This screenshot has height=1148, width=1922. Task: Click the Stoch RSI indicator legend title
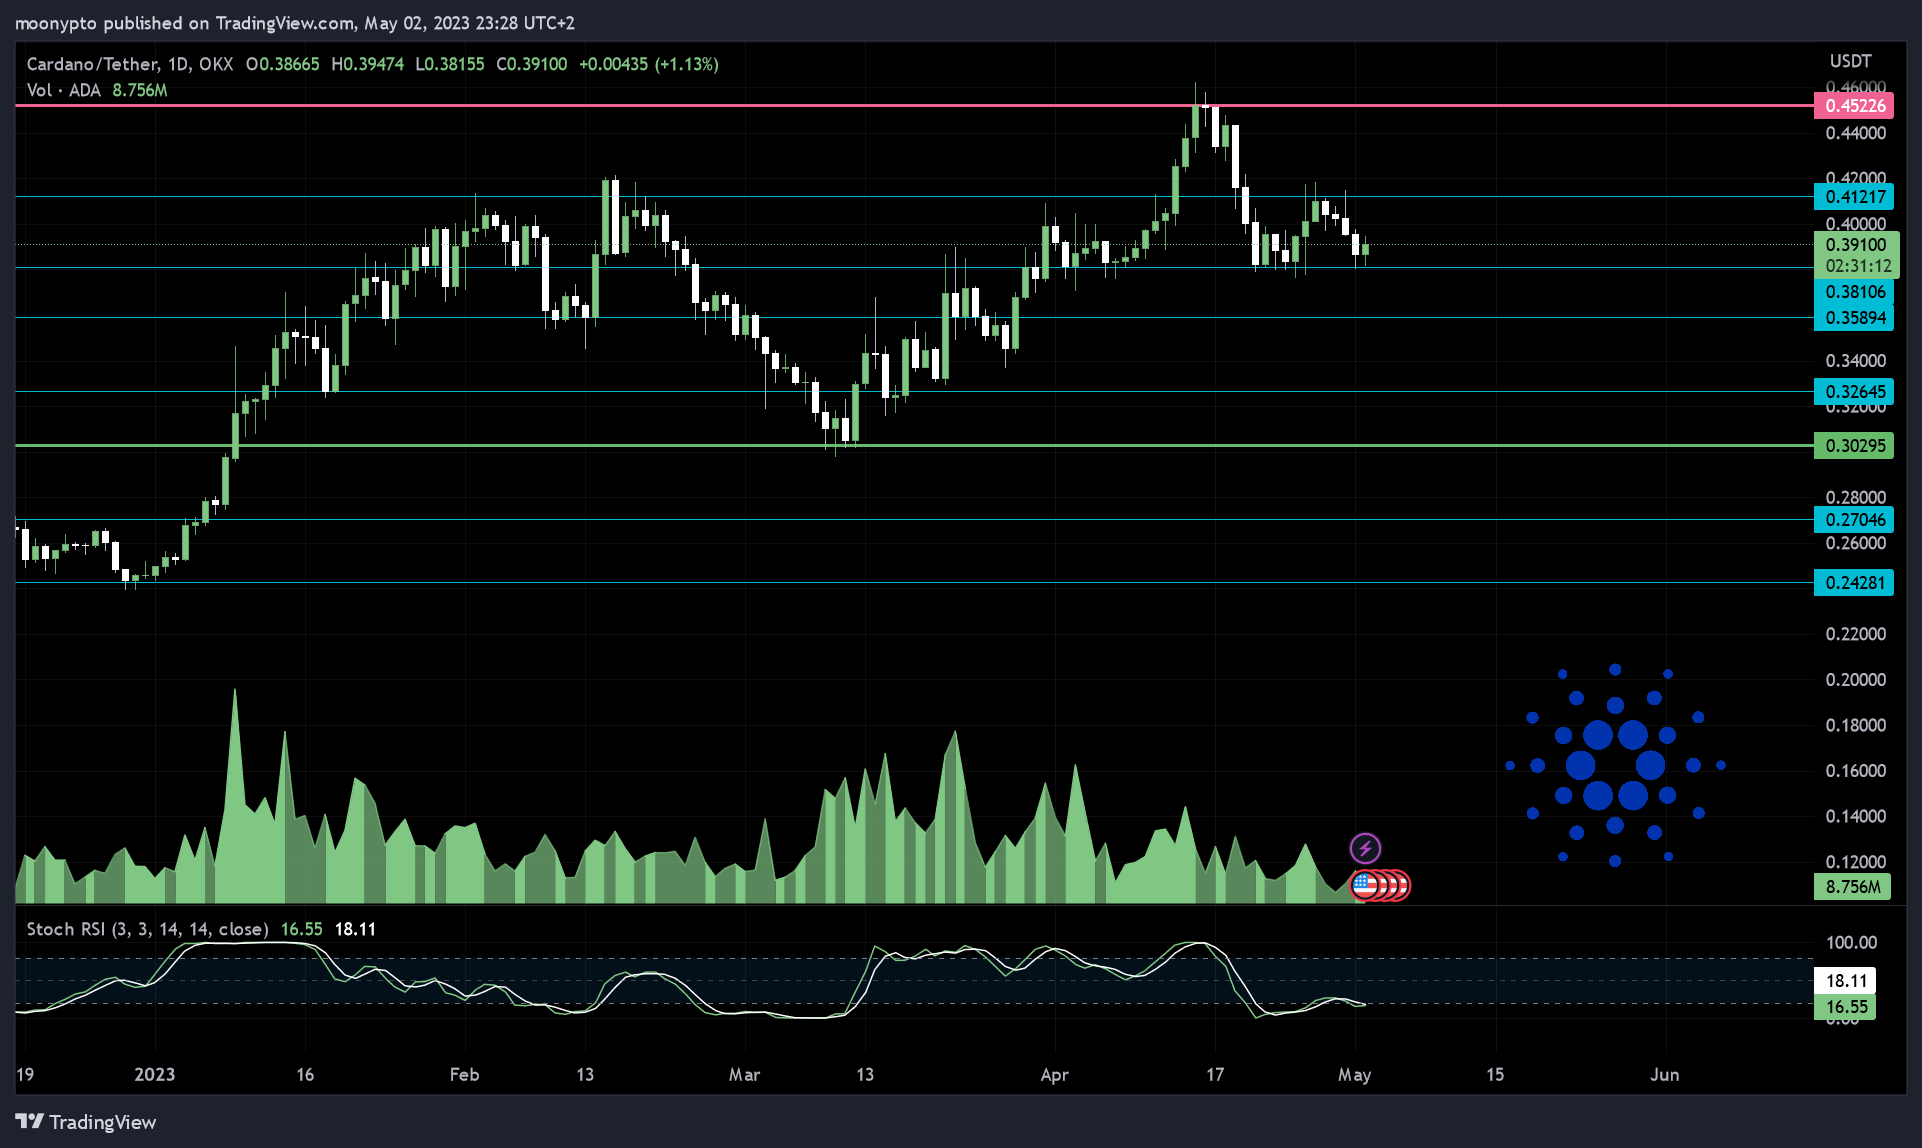(147, 929)
